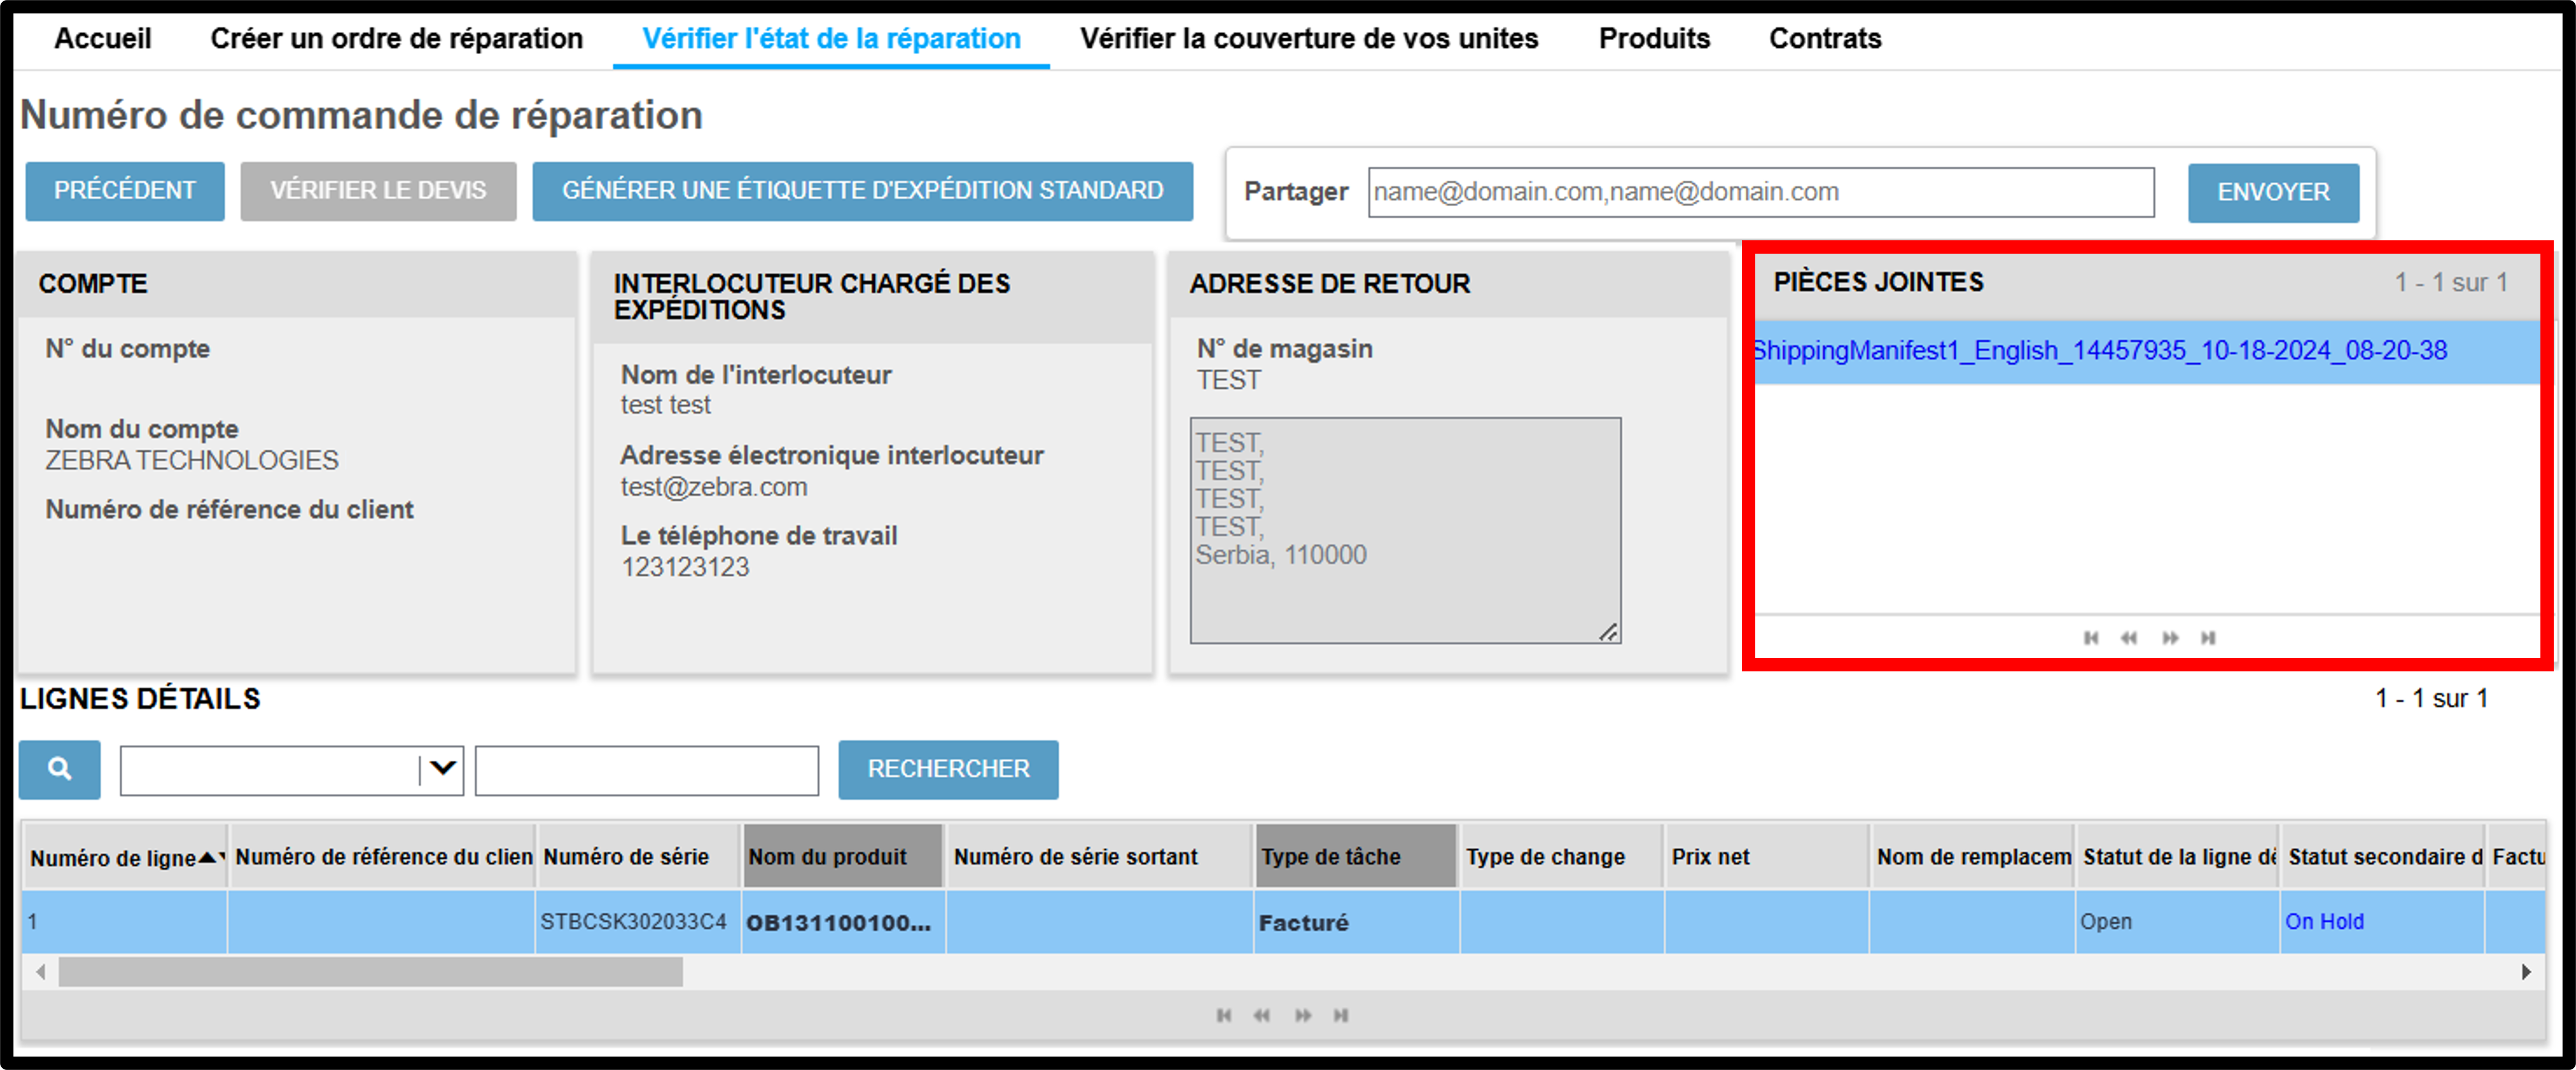Click the test@zebra.com email text
Image resolution: width=2576 pixels, height=1070 pixels.
714,487
